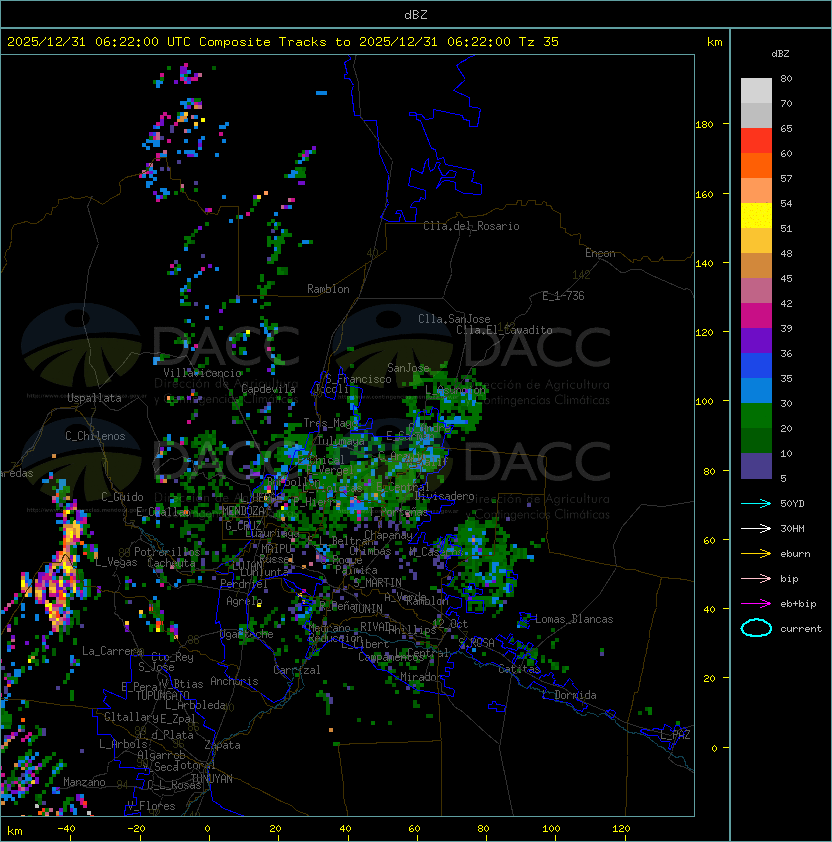Click the 'Chapanay' map label
832x842 pixels.
click(388, 535)
